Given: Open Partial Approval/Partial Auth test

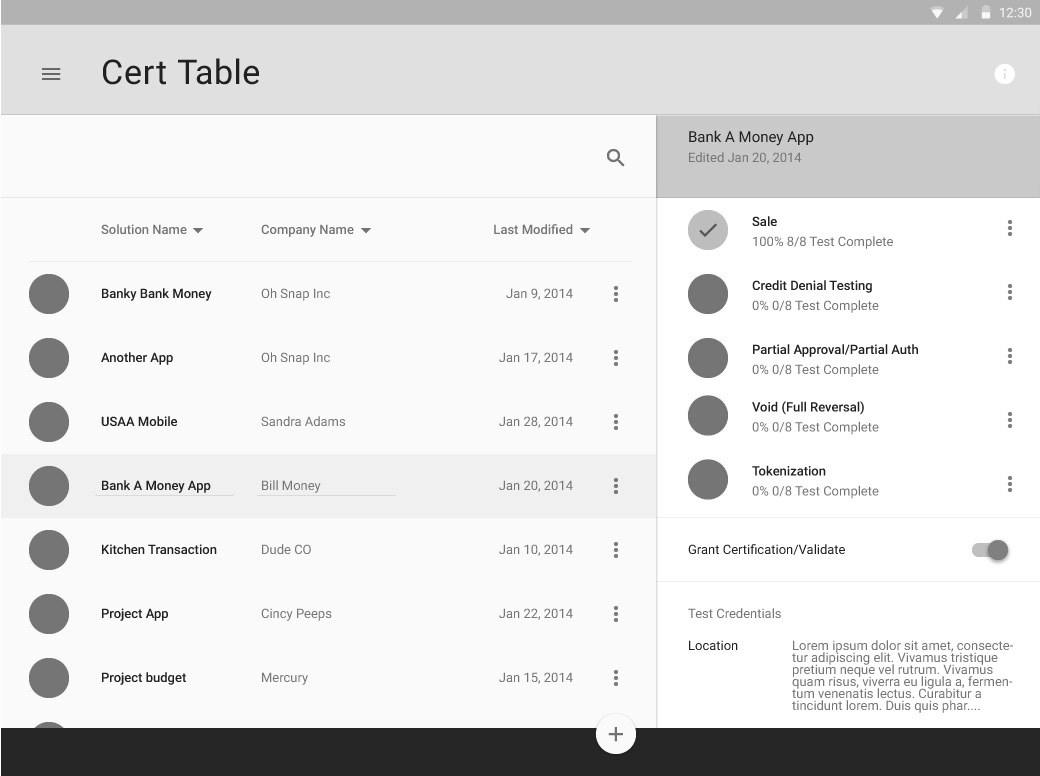Looking at the screenshot, I should 834,350.
